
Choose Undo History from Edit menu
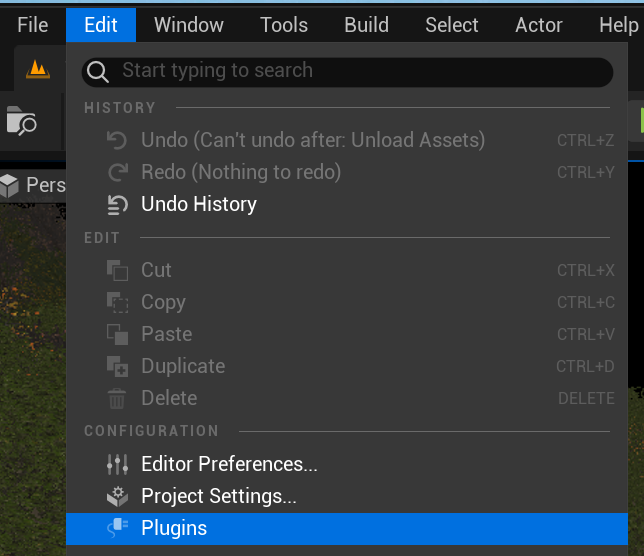point(199,205)
